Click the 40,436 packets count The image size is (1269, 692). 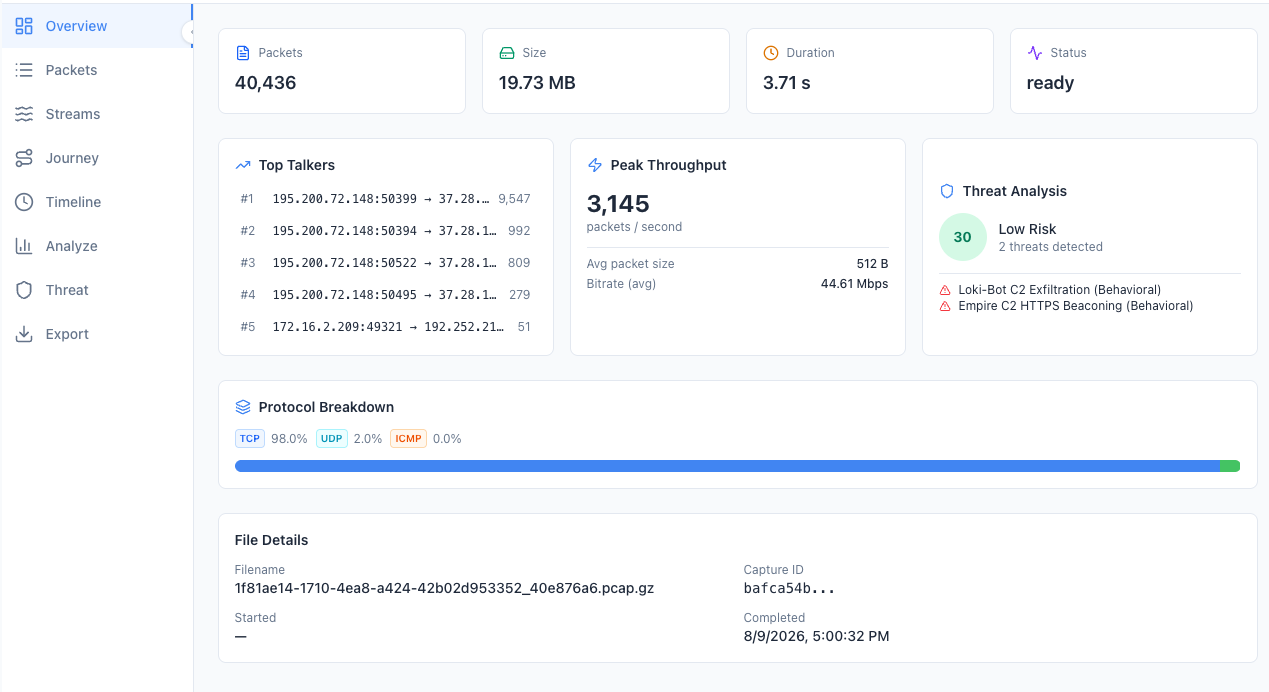click(x=265, y=83)
